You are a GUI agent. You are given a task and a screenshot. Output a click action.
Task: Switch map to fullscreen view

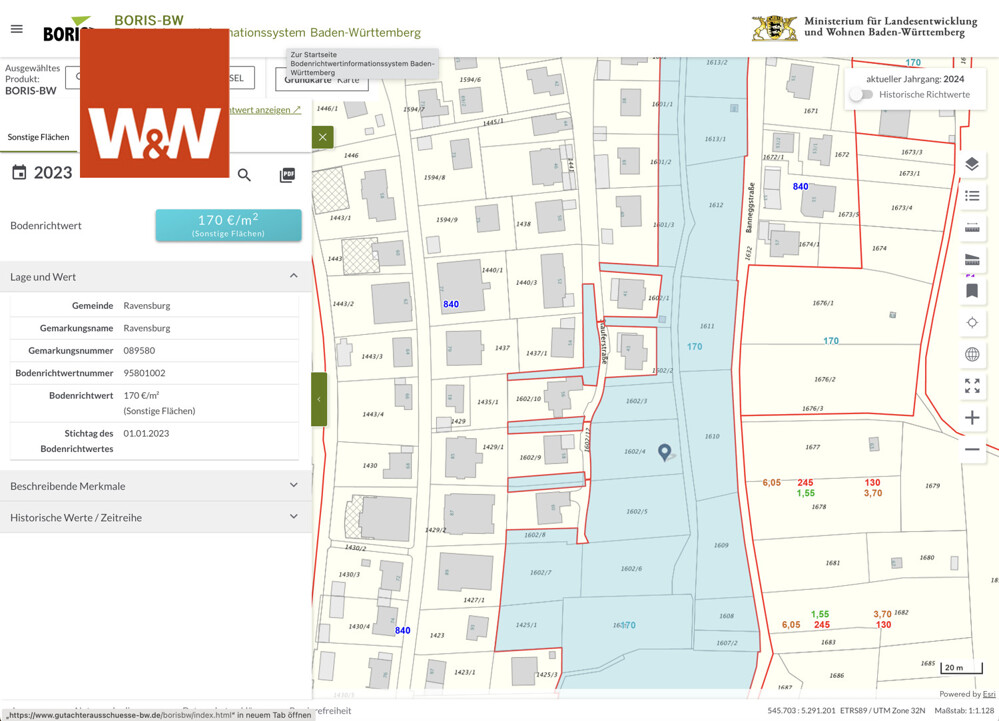(x=971, y=386)
